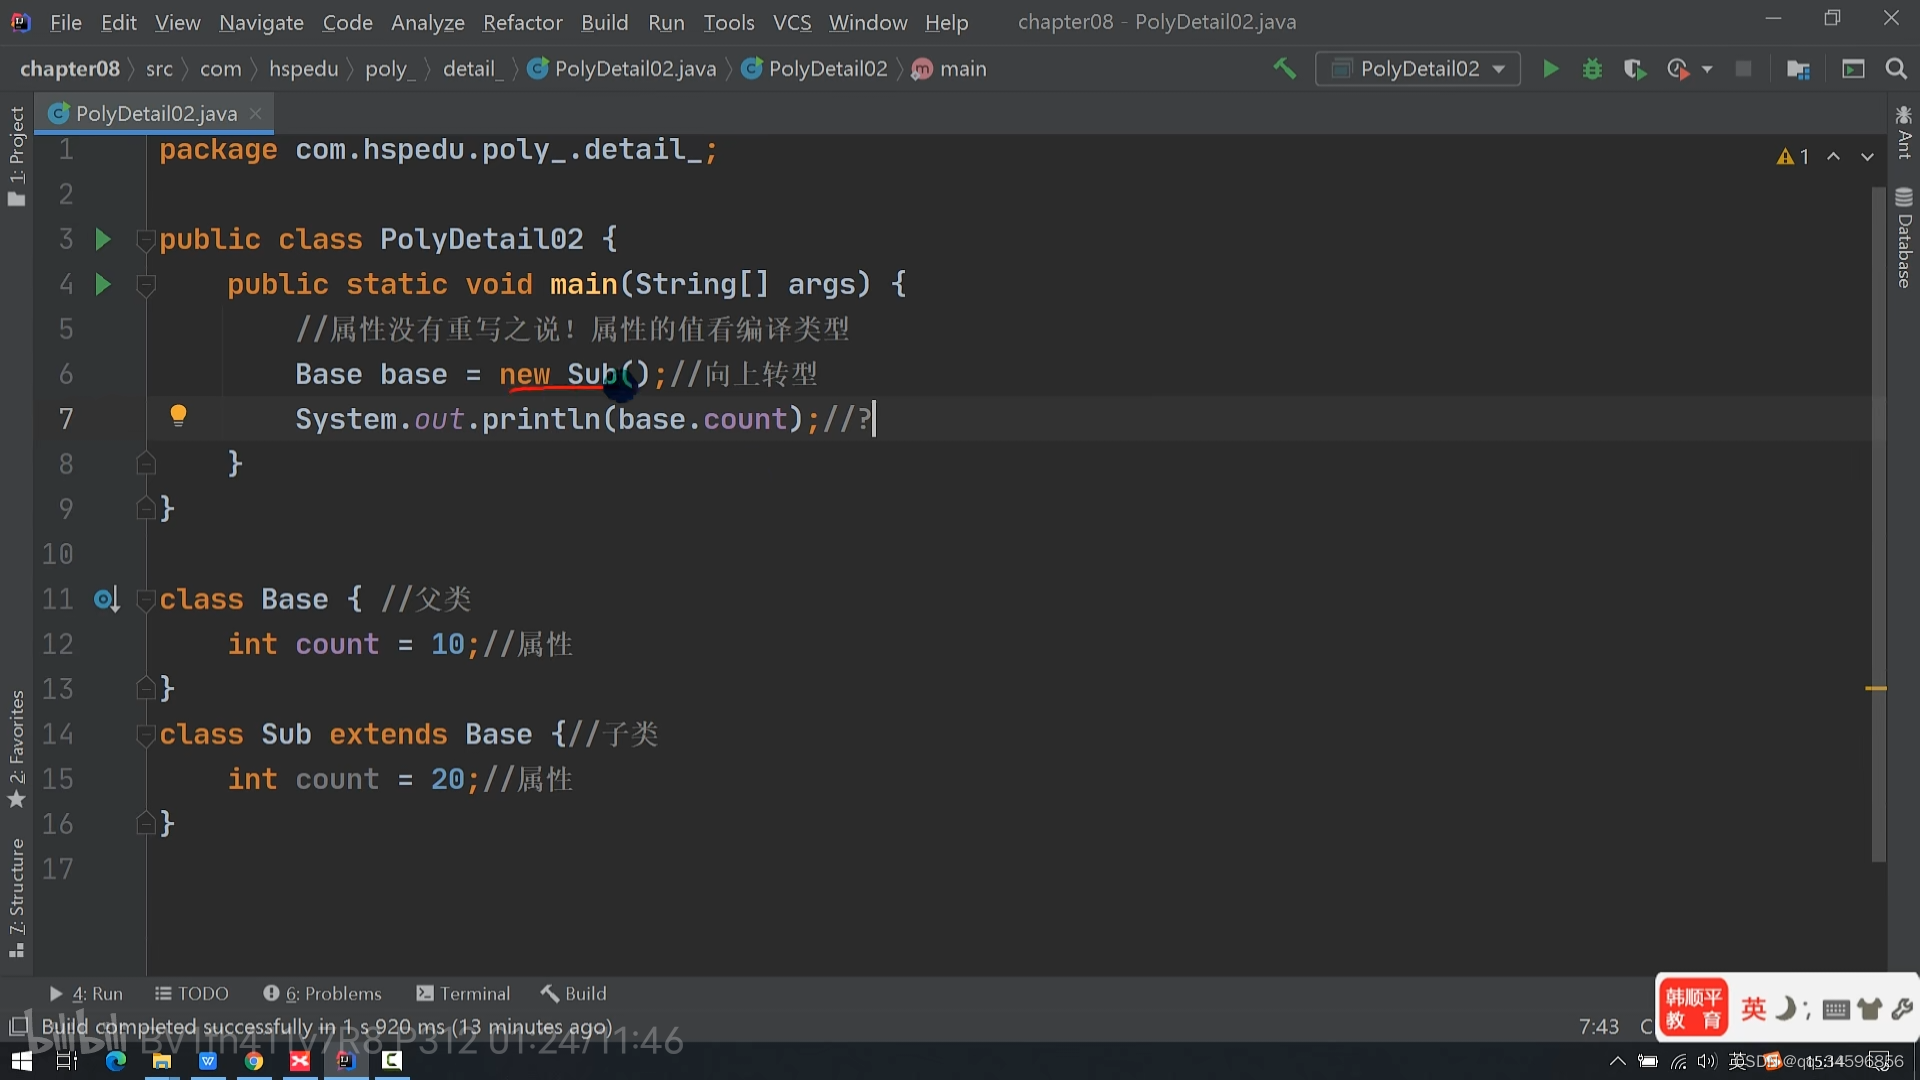
Task: Collapse the PolyDetail02 class fold marker
Action: [x=146, y=240]
